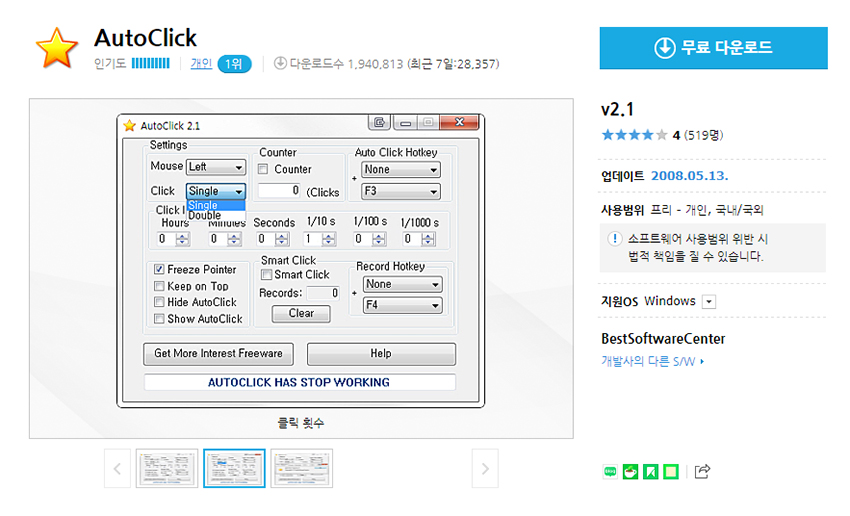Image resolution: width=850 pixels, height=516 pixels.
Task: Show previous screenshot thumbnails arrow
Action: coord(117,468)
